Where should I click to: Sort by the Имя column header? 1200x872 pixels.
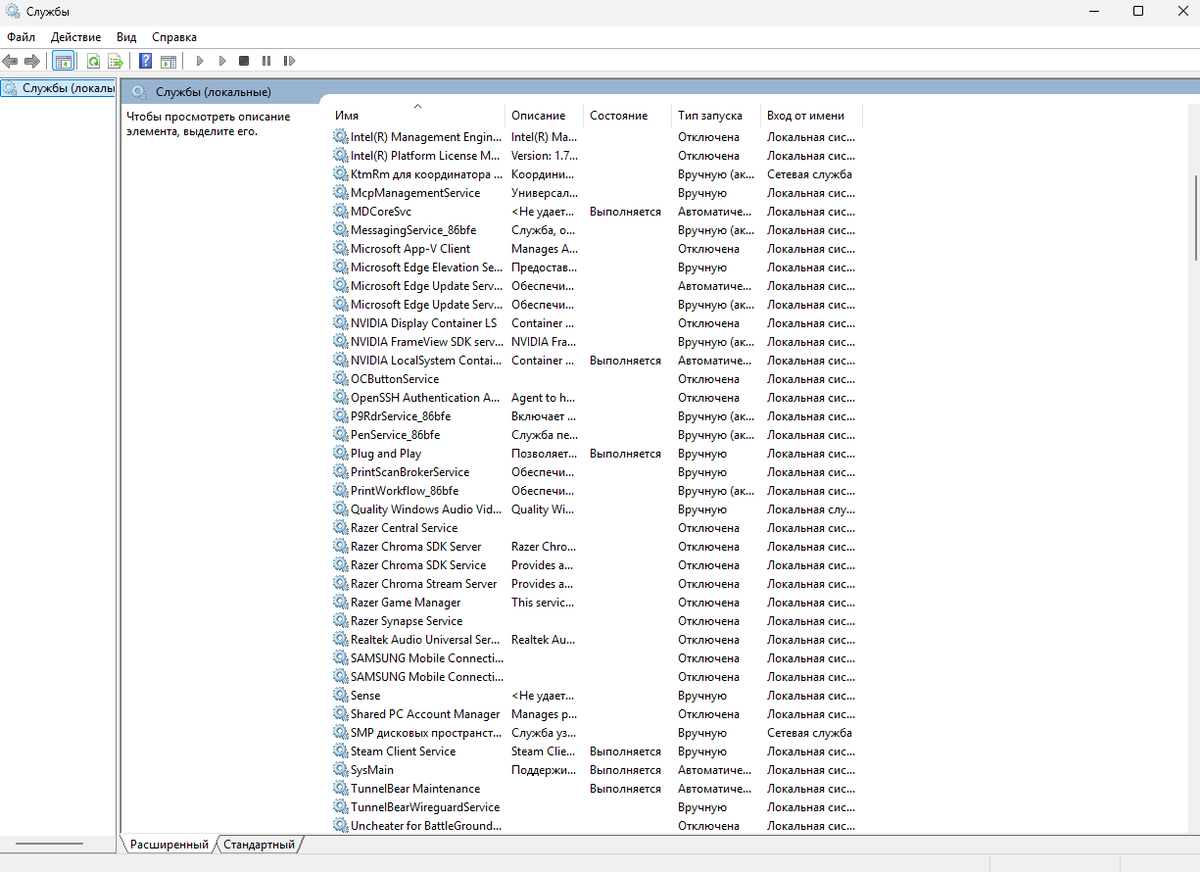click(417, 115)
